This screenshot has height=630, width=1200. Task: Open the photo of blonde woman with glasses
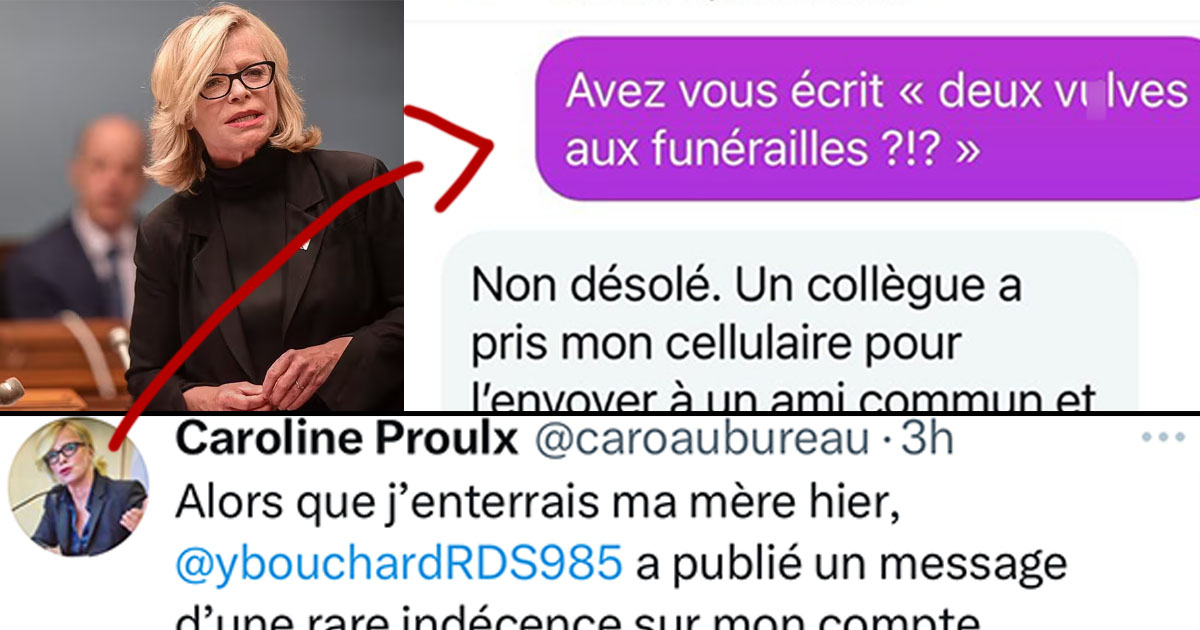pos(201,205)
